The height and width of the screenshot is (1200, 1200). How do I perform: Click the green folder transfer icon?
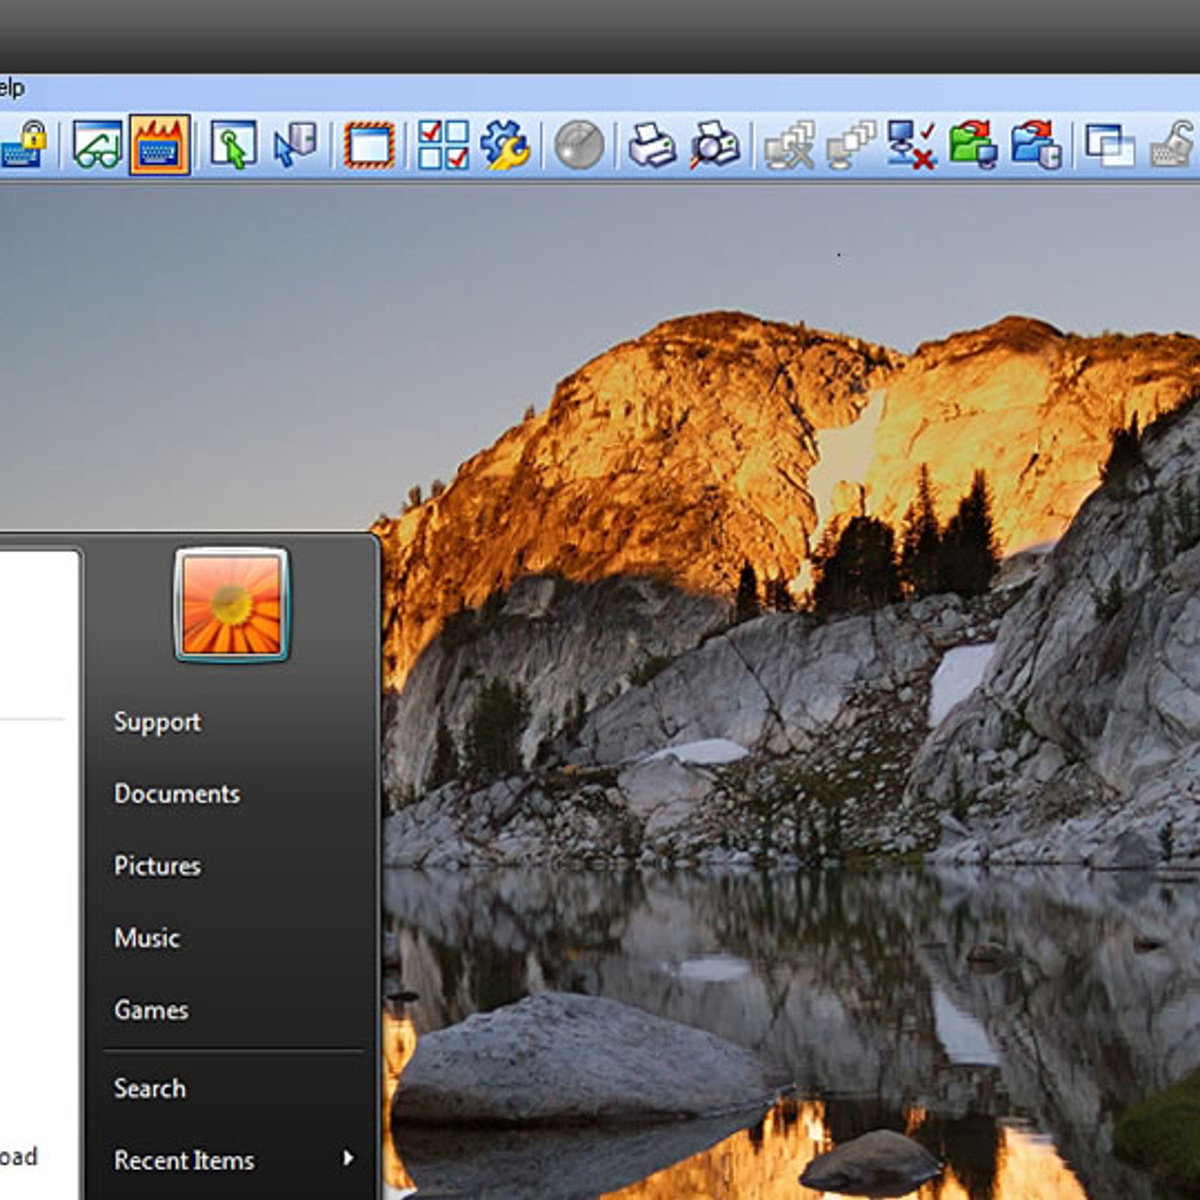973,146
